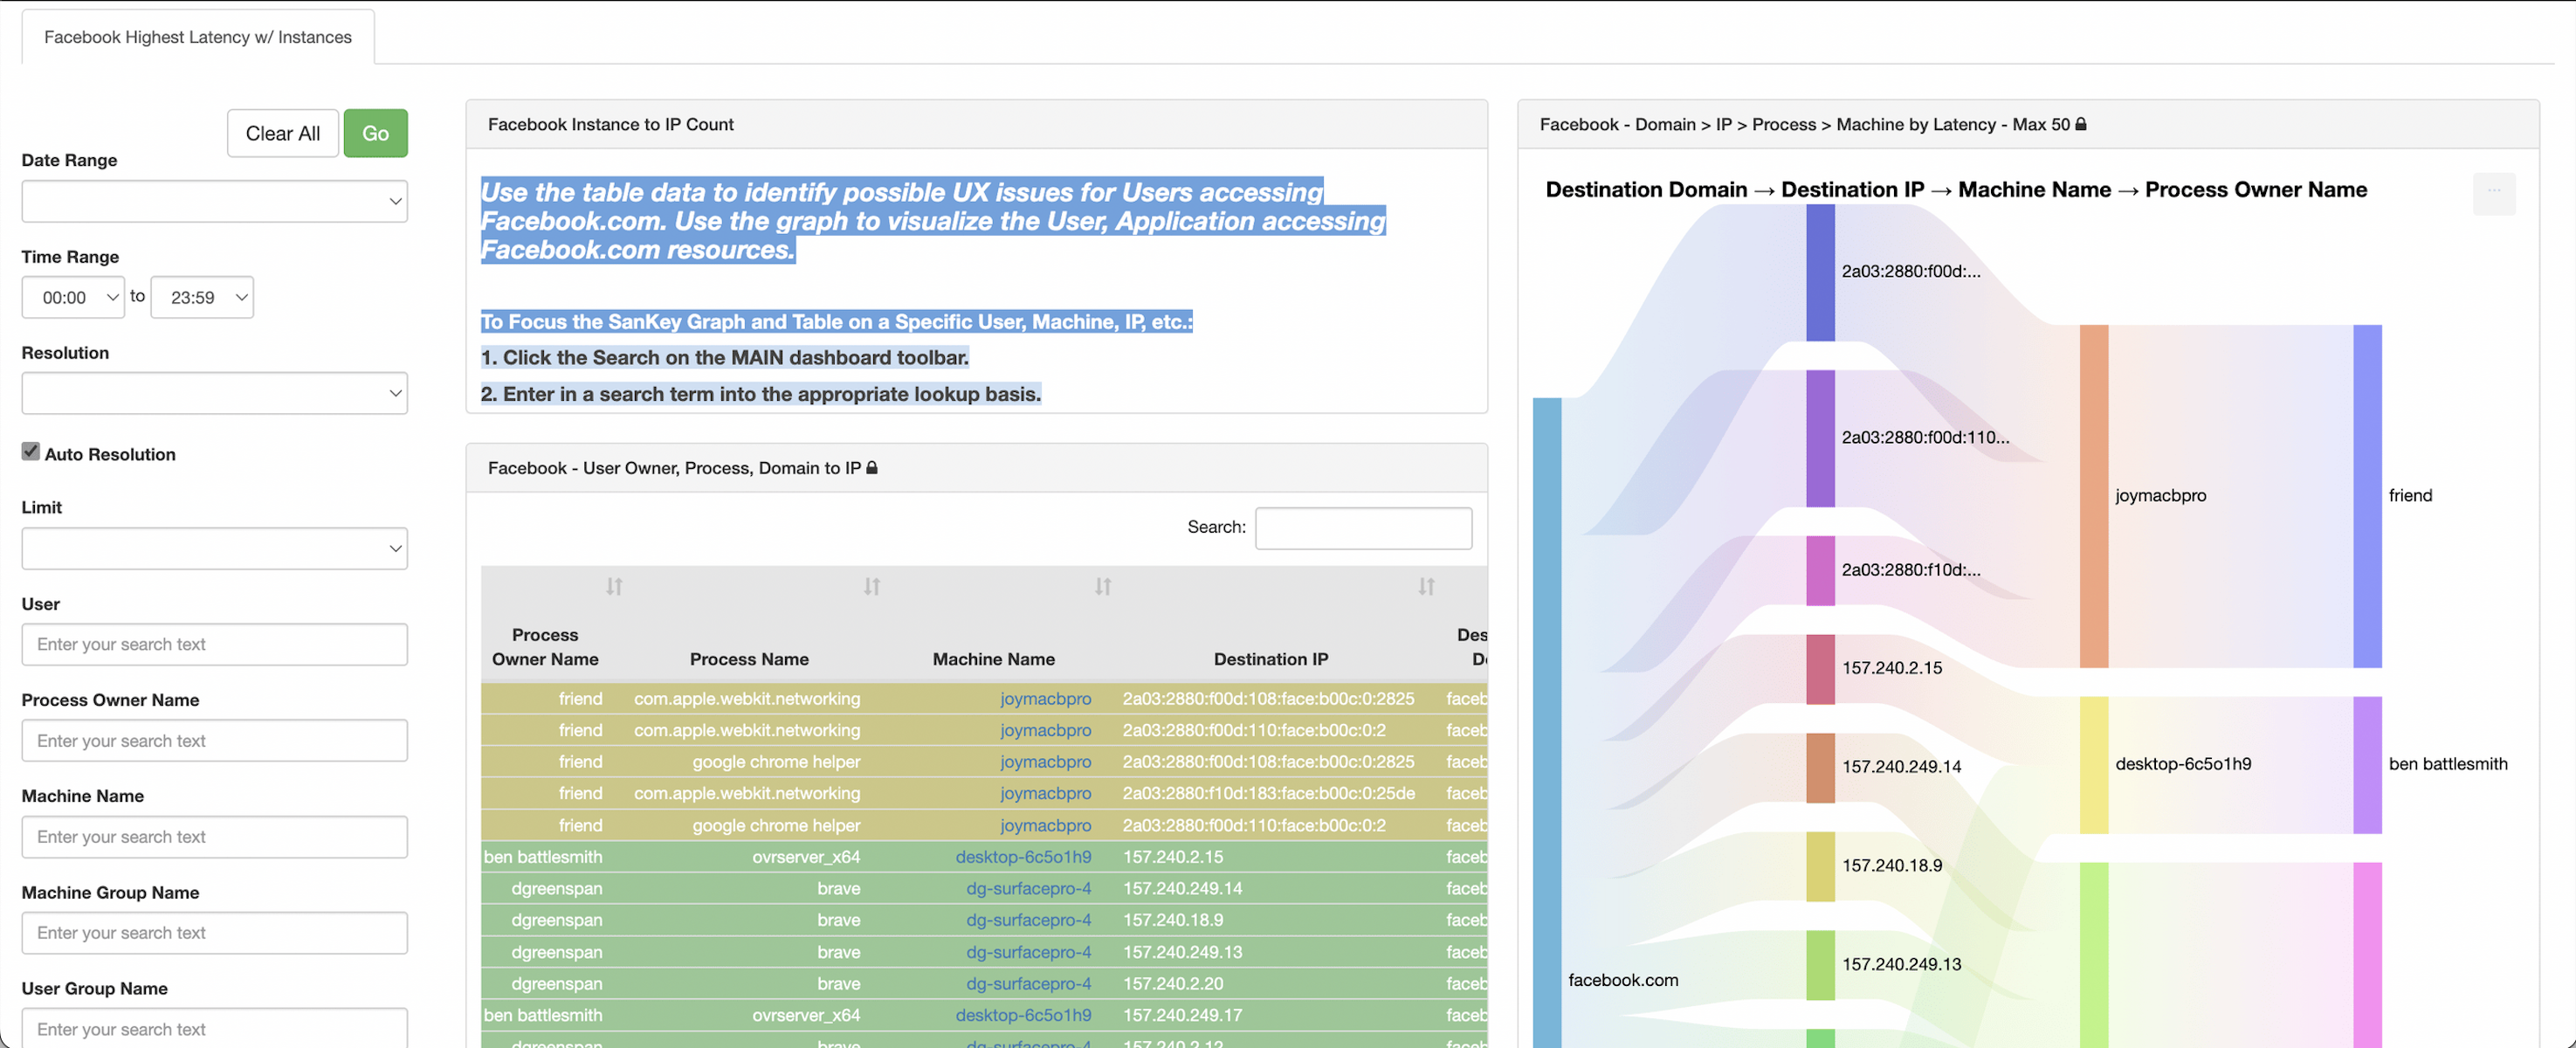Click the Process Owner Name search field
The height and width of the screenshot is (1048, 2576).
tap(214, 740)
